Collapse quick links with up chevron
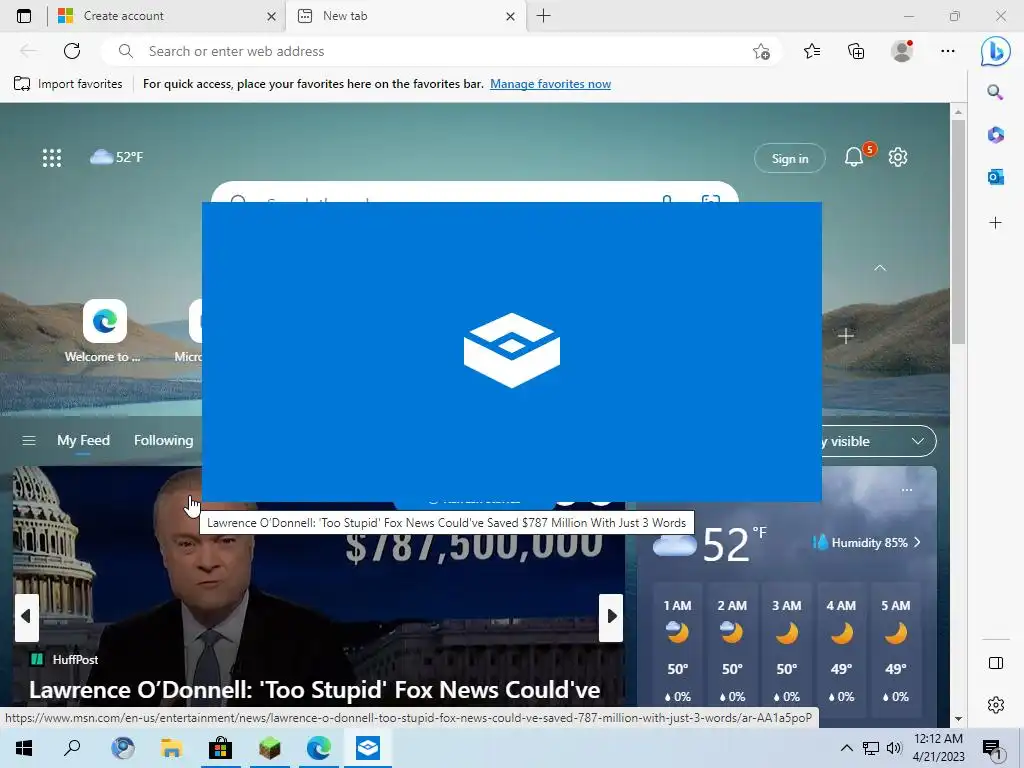 click(x=880, y=268)
